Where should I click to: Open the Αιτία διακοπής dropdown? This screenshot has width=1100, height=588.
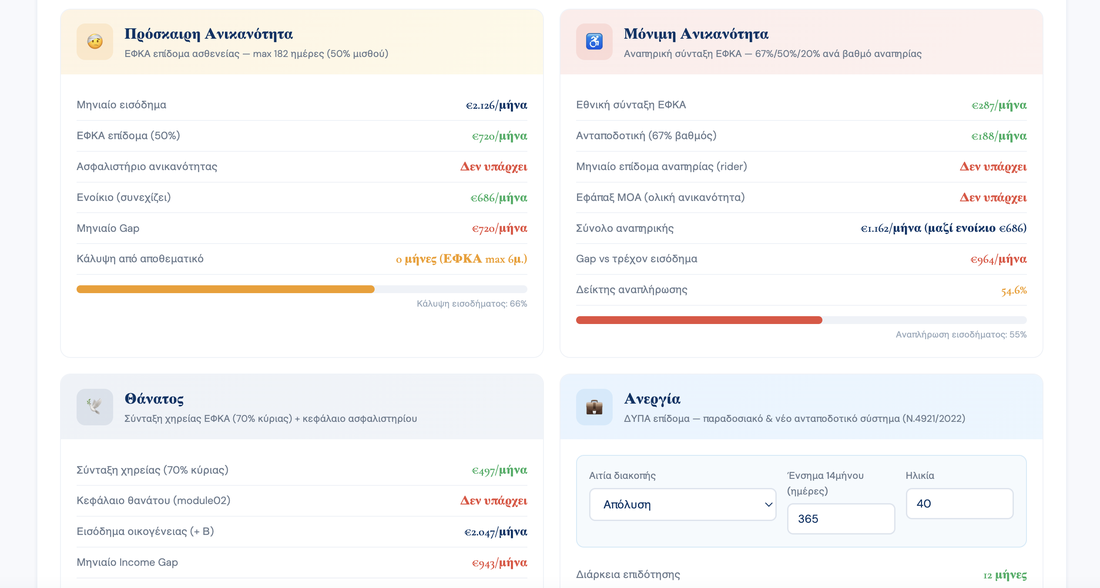(683, 505)
